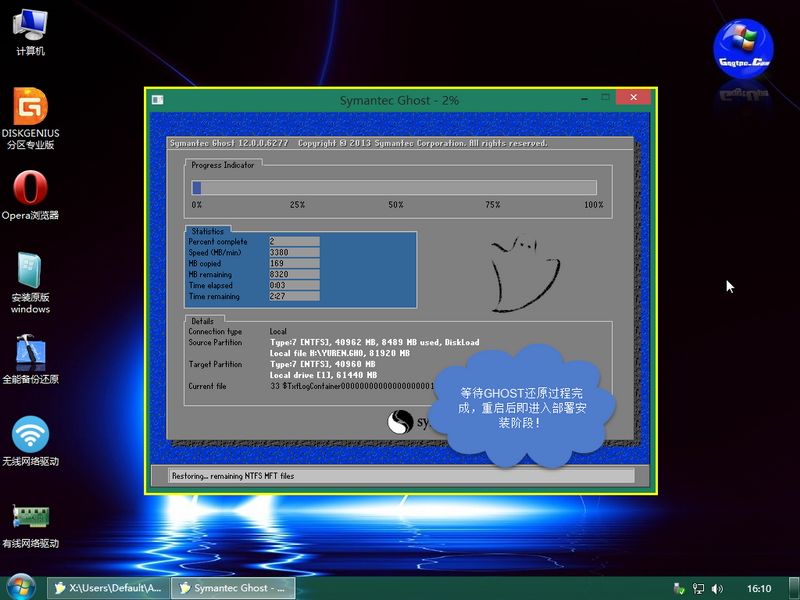This screenshot has width=800, height=600.
Task: Close the Symantec Ghost window
Action: 633,97
